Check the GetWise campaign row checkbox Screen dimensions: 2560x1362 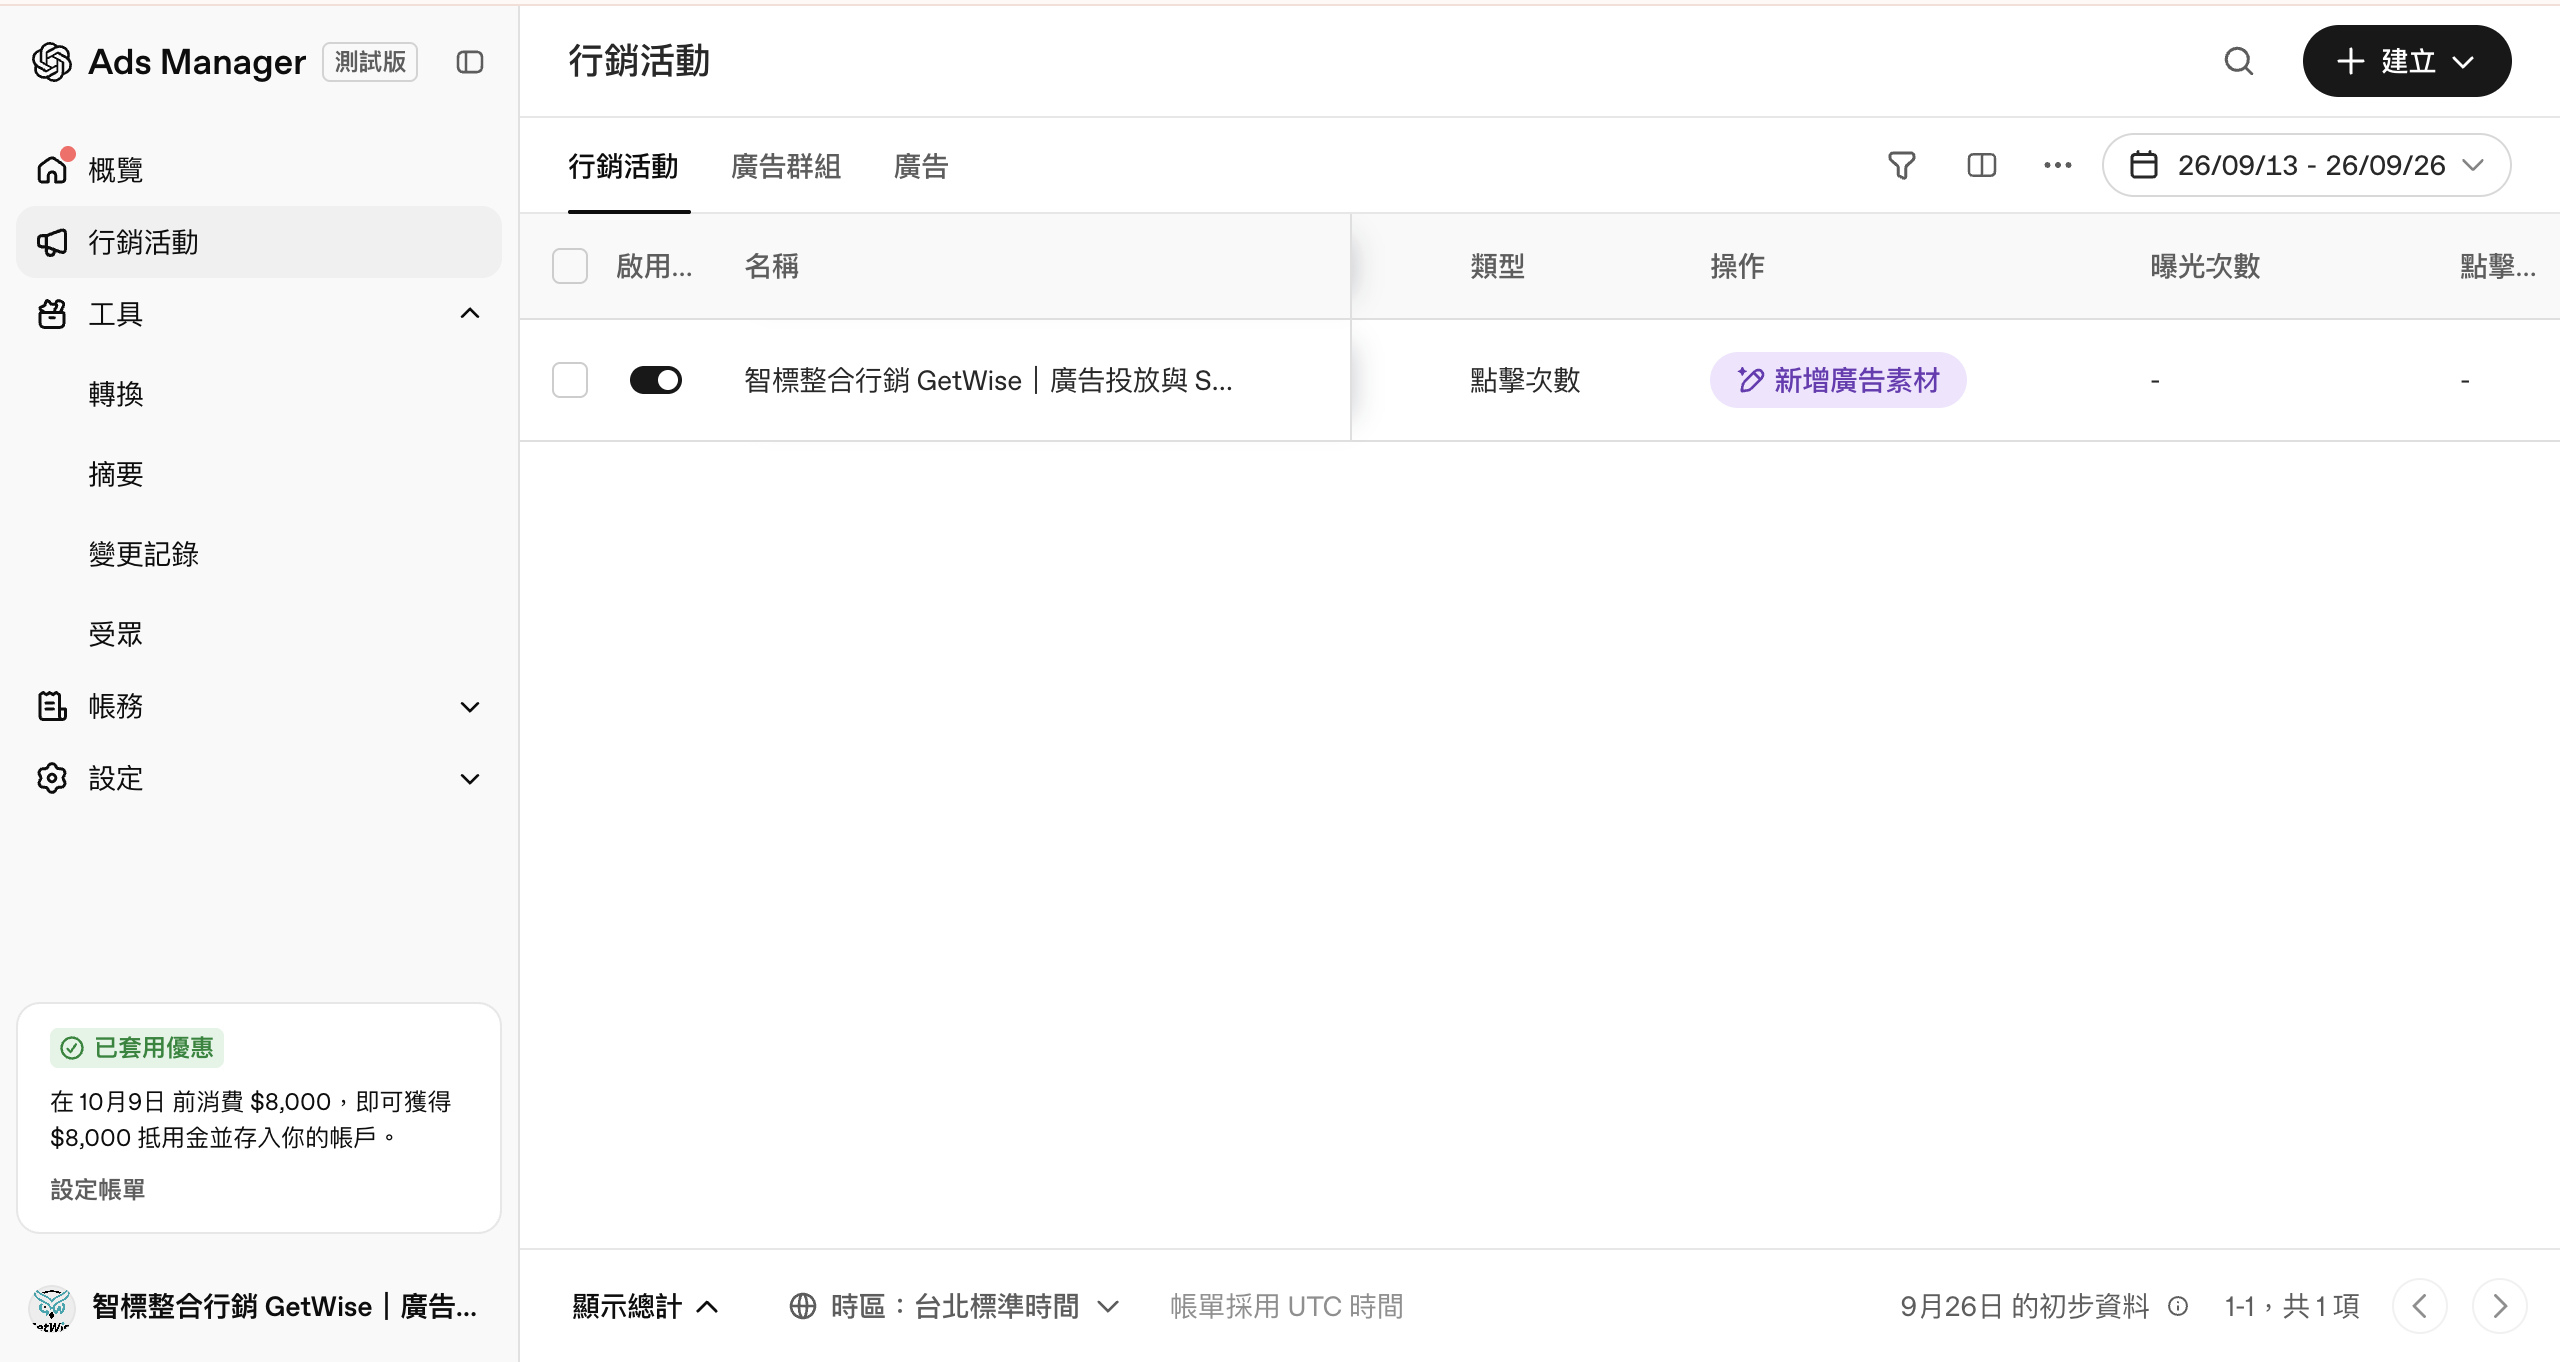tap(570, 380)
